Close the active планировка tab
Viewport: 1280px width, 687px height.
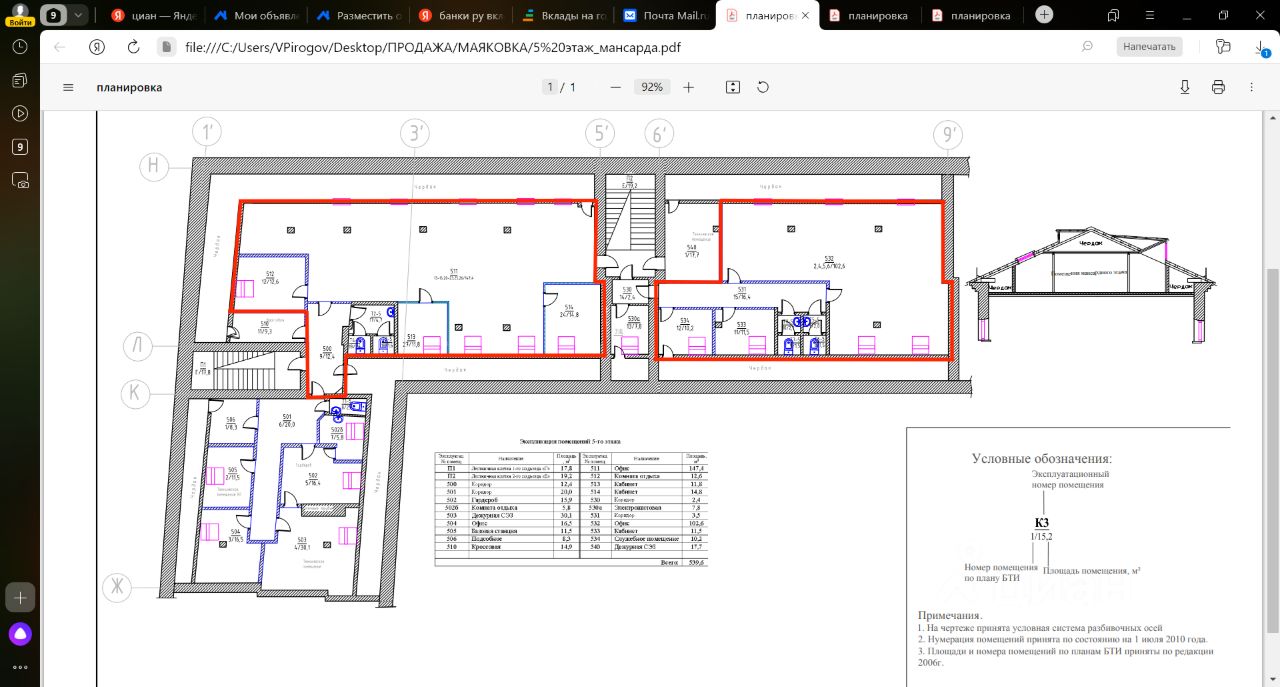pyautogui.click(x=806, y=15)
